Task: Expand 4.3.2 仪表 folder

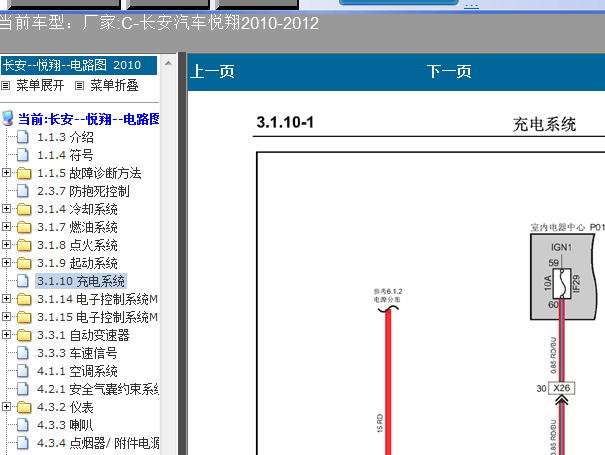Action: pos(6,406)
